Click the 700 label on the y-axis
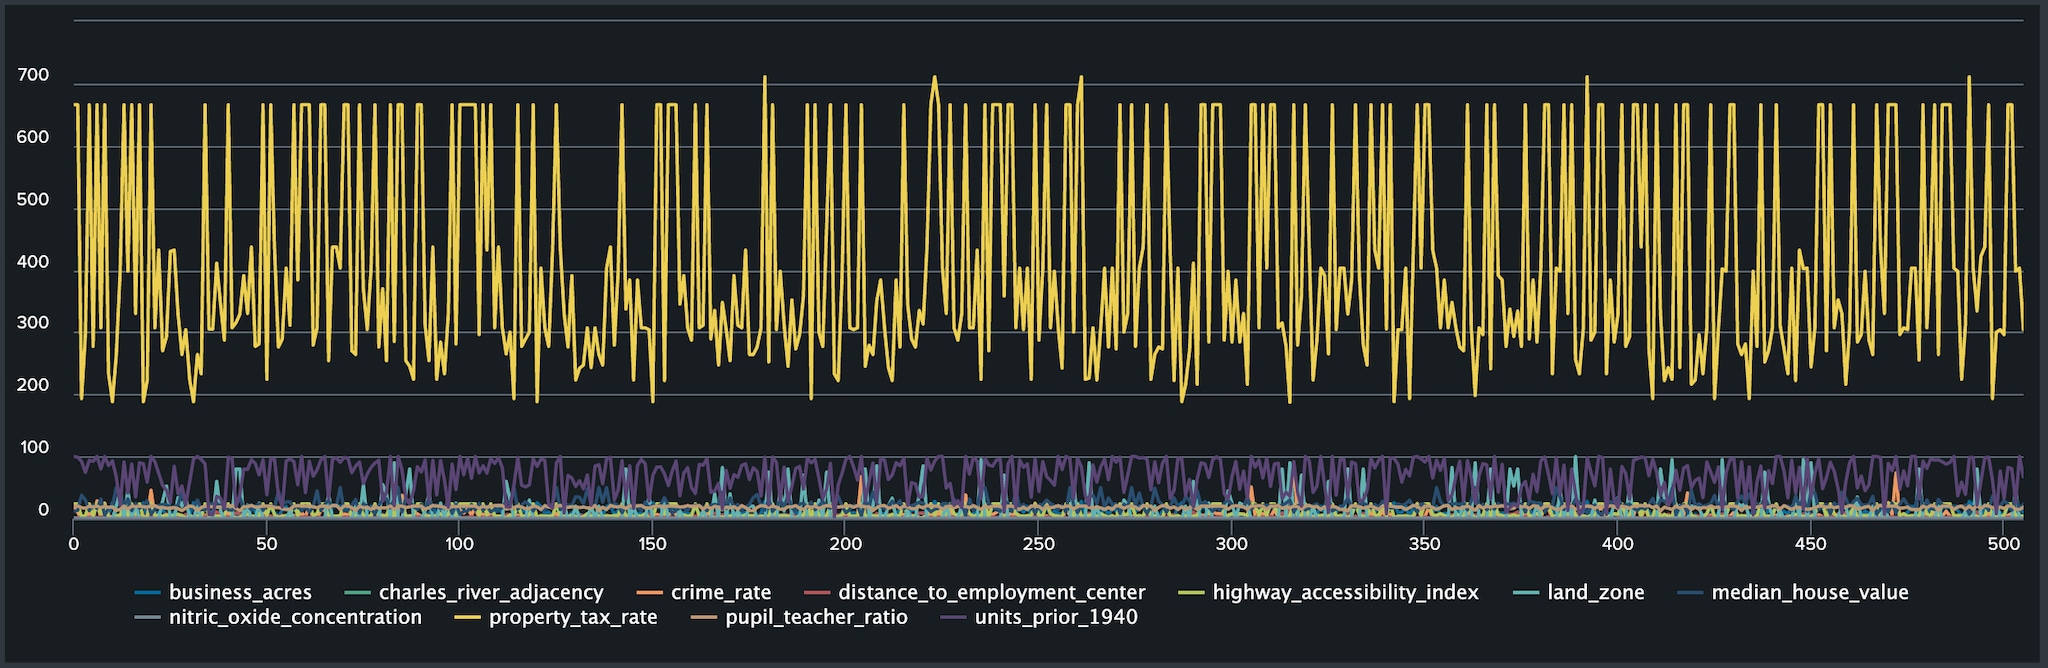This screenshot has height=668, width=2048. pos(33,76)
